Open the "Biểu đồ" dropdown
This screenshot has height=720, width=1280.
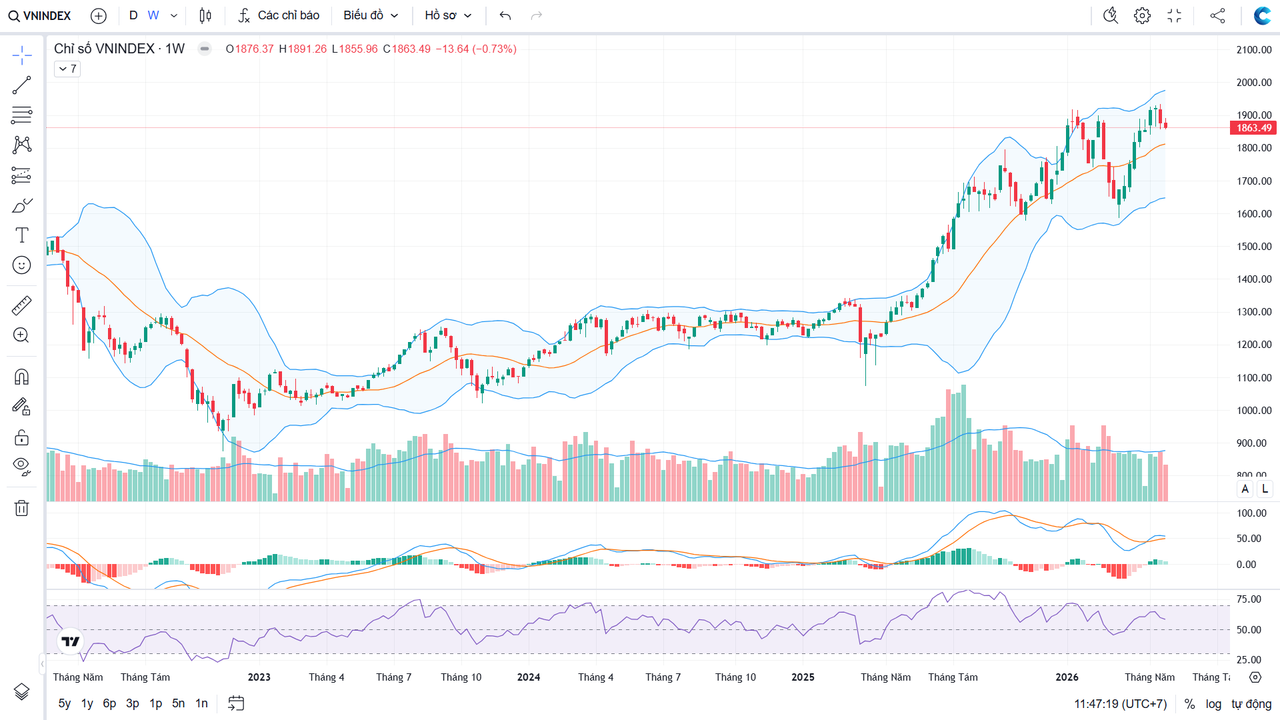pyautogui.click(x=371, y=15)
